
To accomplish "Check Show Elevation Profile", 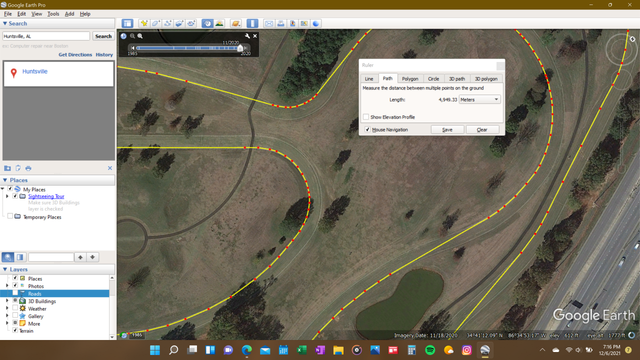I will [x=366, y=117].
